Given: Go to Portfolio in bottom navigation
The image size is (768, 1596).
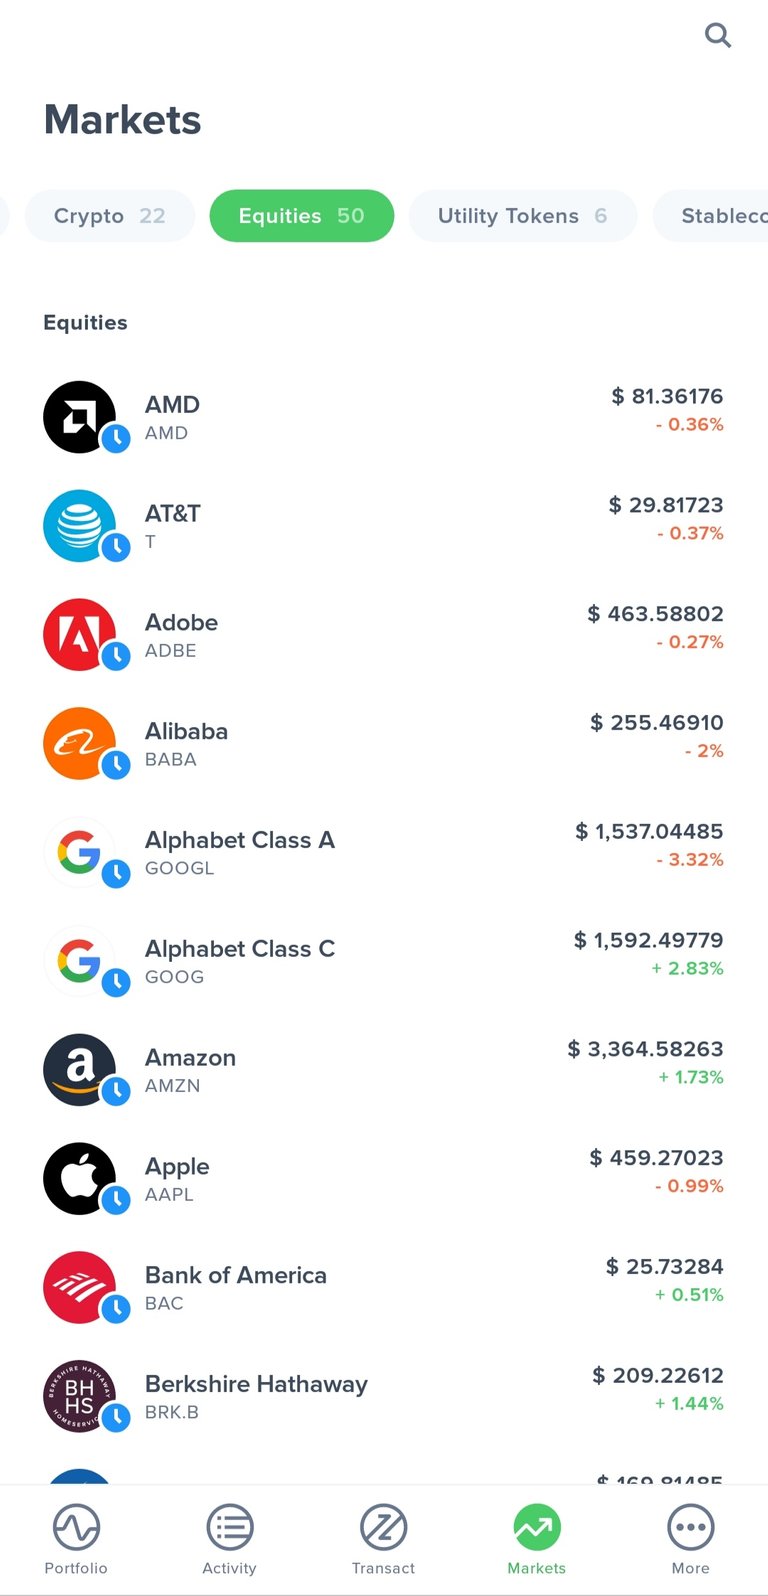Looking at the screenshot, I should (76, 1540).
